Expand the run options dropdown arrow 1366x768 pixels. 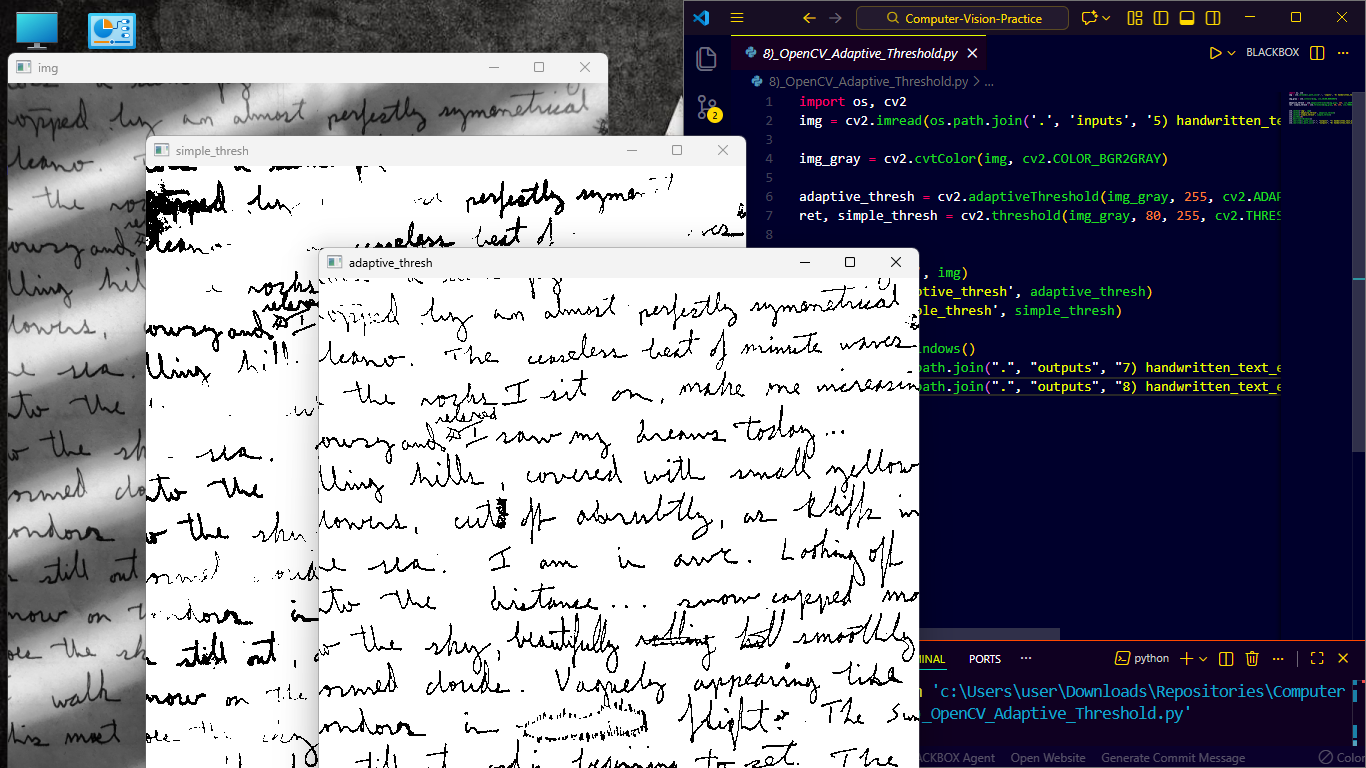click(x=1232, y=53)
